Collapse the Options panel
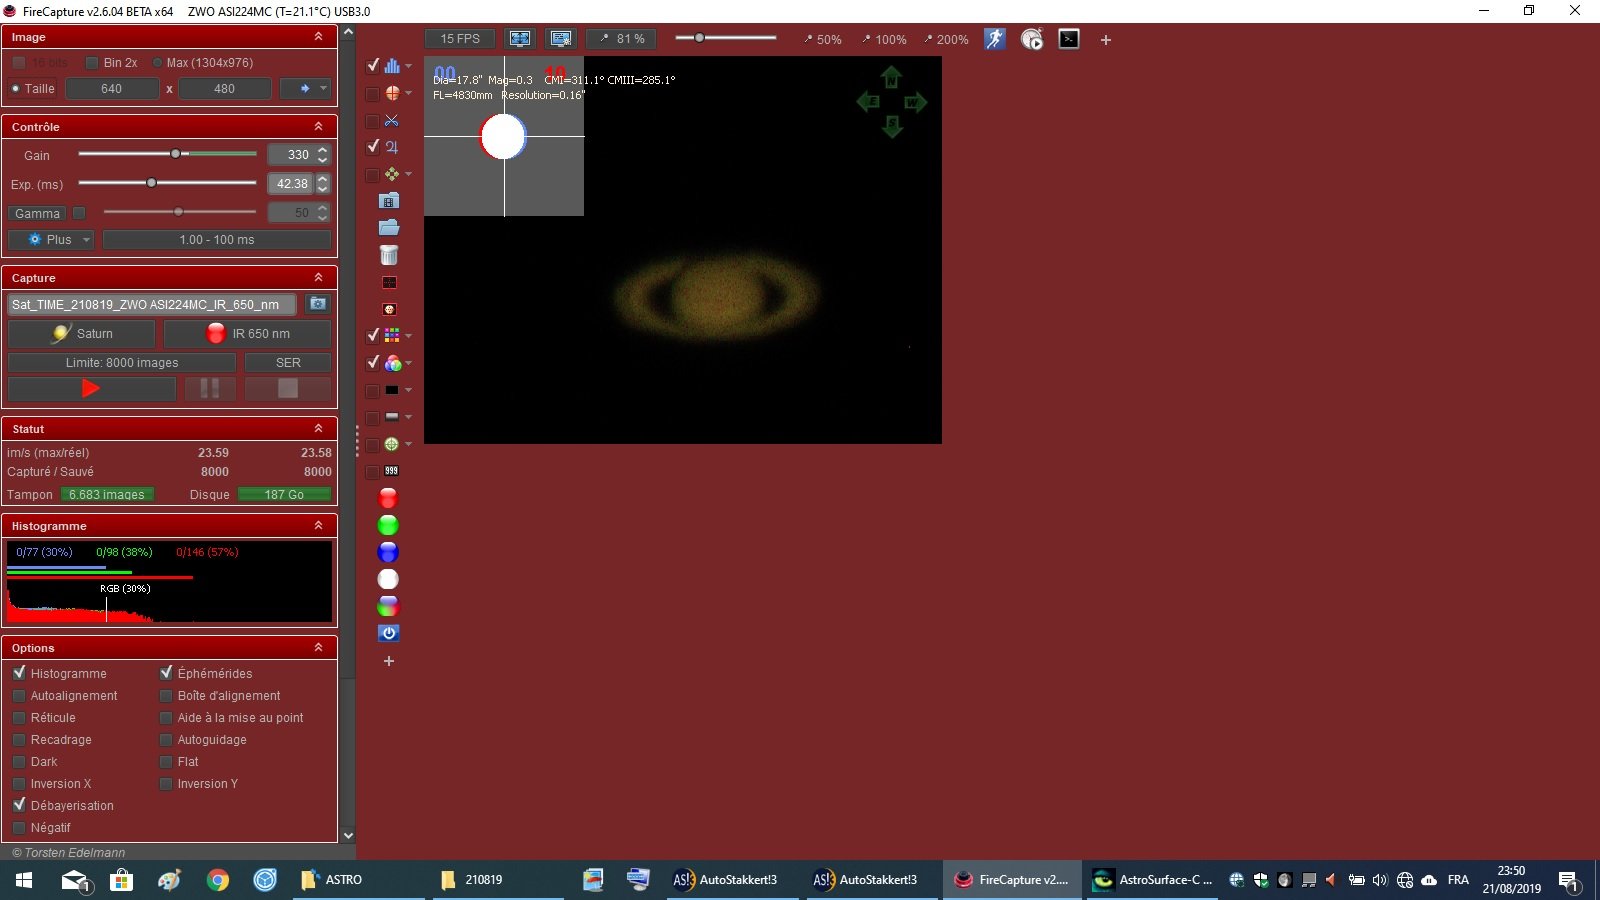The width and height of the screenshot is (1600, 900). coord(318,647)
